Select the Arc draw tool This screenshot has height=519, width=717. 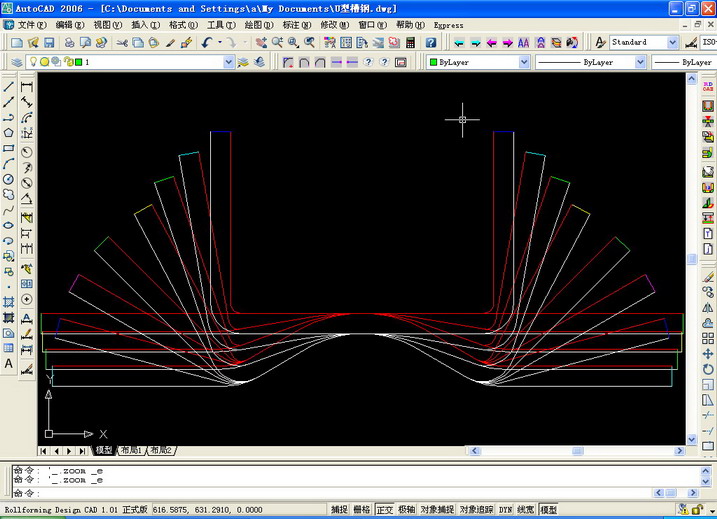(x=9, y=164)
